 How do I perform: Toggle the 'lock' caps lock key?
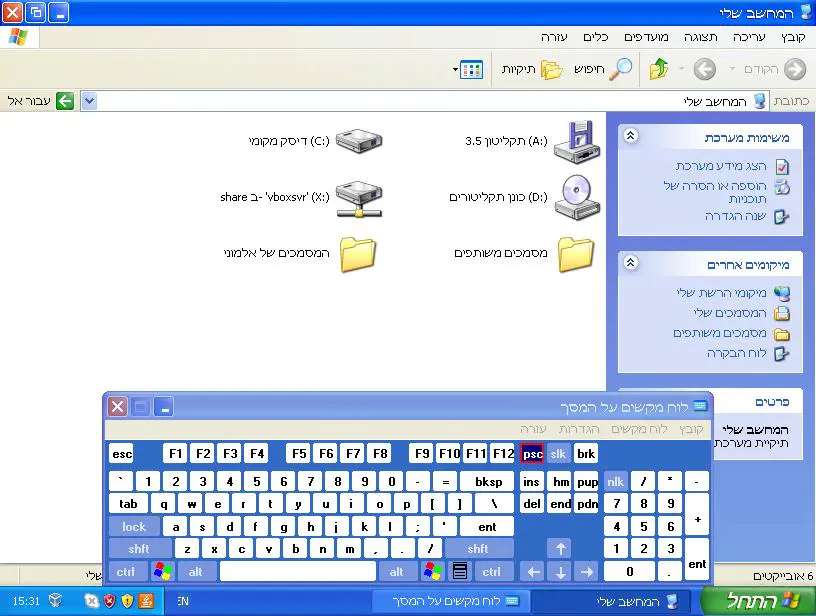point(134,527)
